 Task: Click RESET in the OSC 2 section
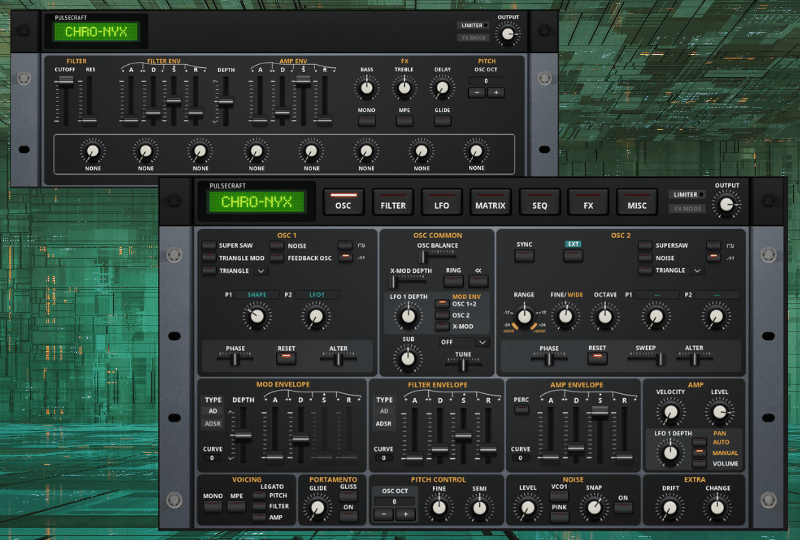[597, 358]
